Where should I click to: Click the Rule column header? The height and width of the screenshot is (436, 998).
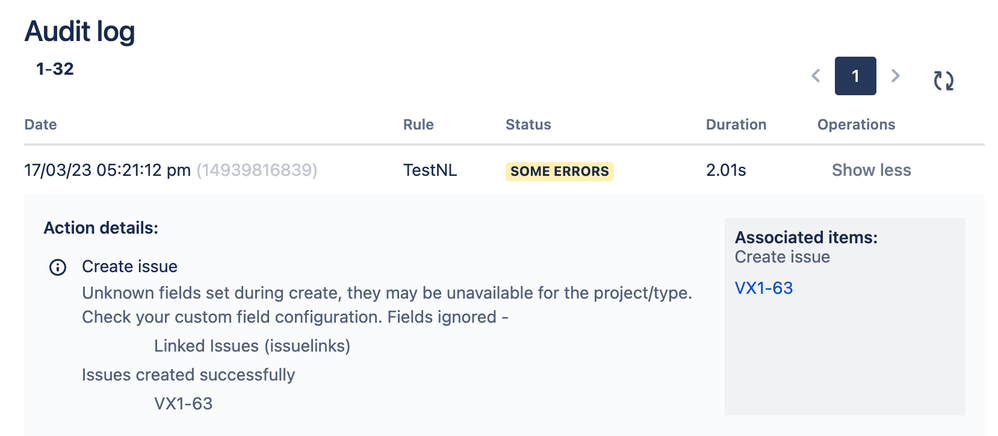point(418,124)
